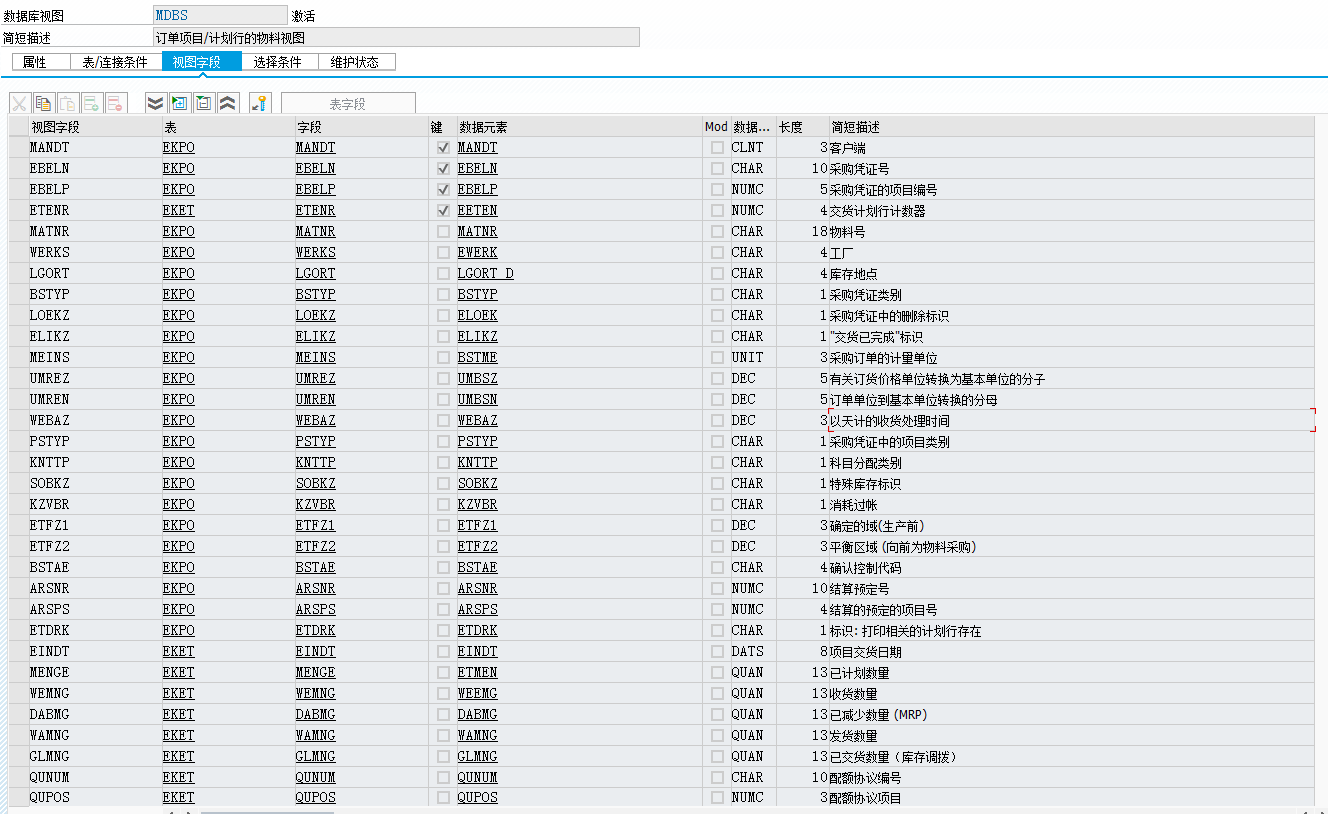This screenshot has width=1328, height=814.
Task: Click the Paste icon in the toolbar
Action: tap(67, 102)
